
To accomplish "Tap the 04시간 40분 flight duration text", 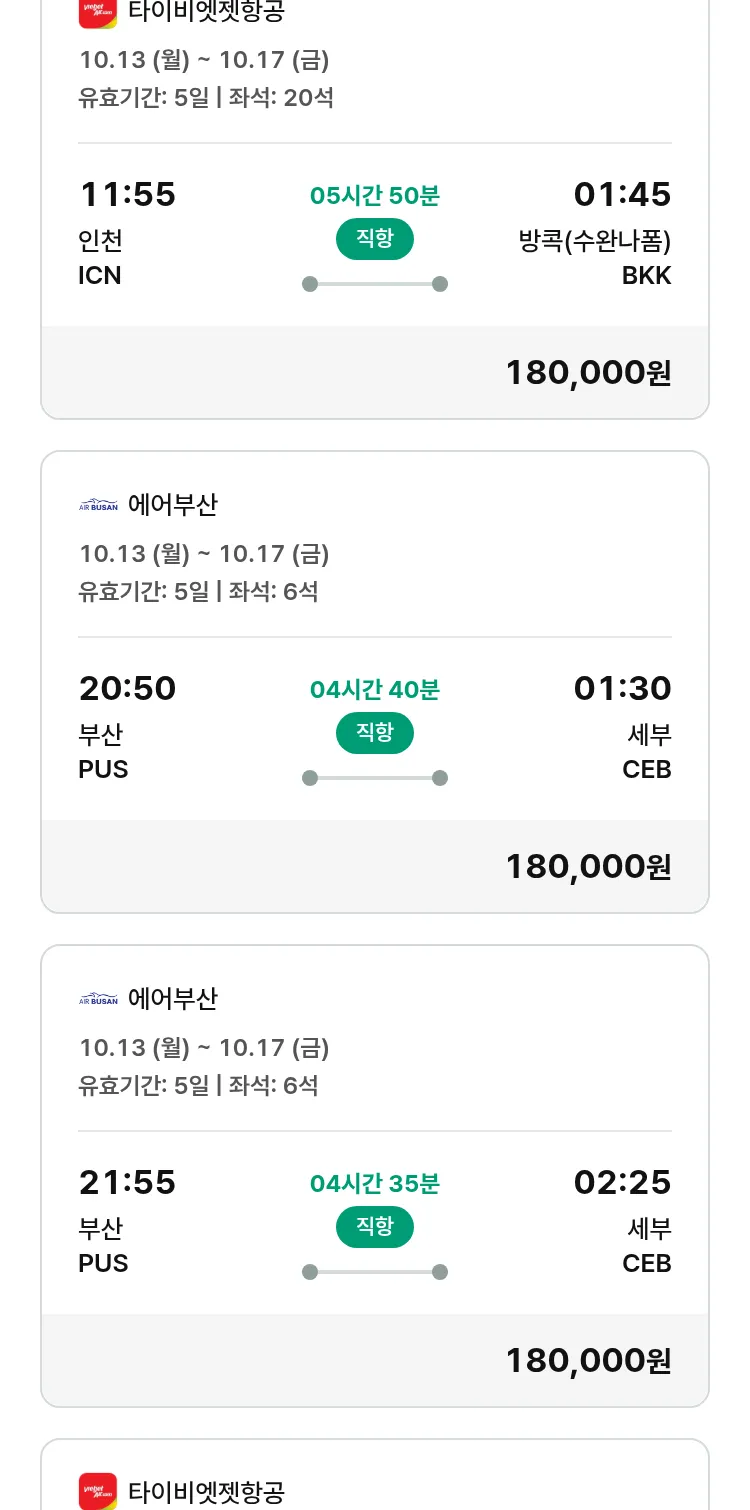I will (374, 689).
